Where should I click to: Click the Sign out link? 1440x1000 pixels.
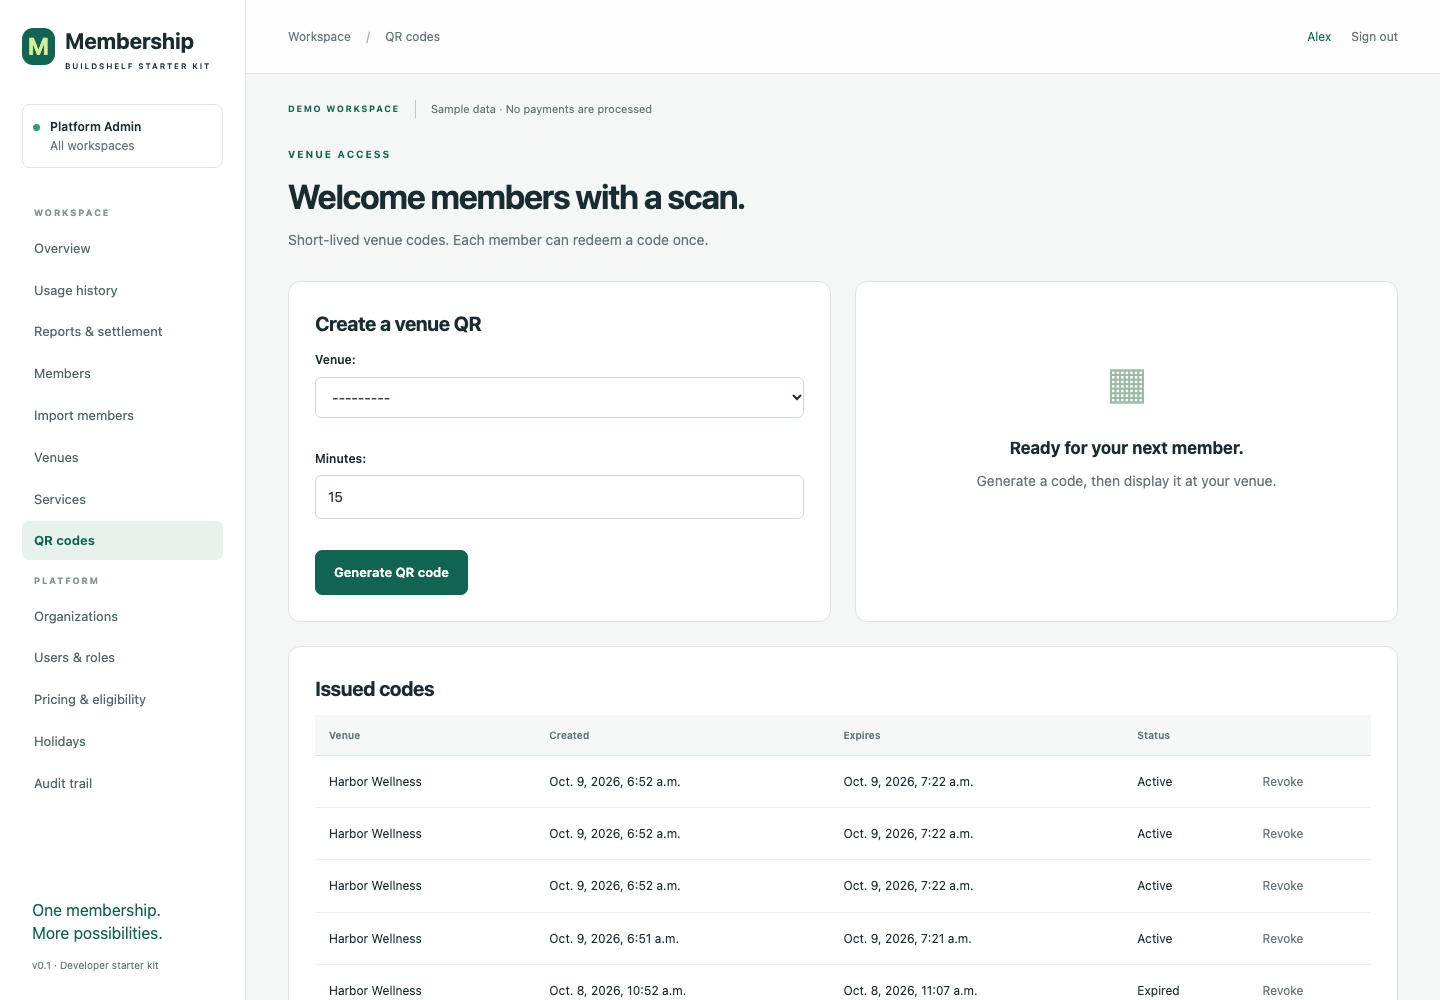coord(1374,37)
